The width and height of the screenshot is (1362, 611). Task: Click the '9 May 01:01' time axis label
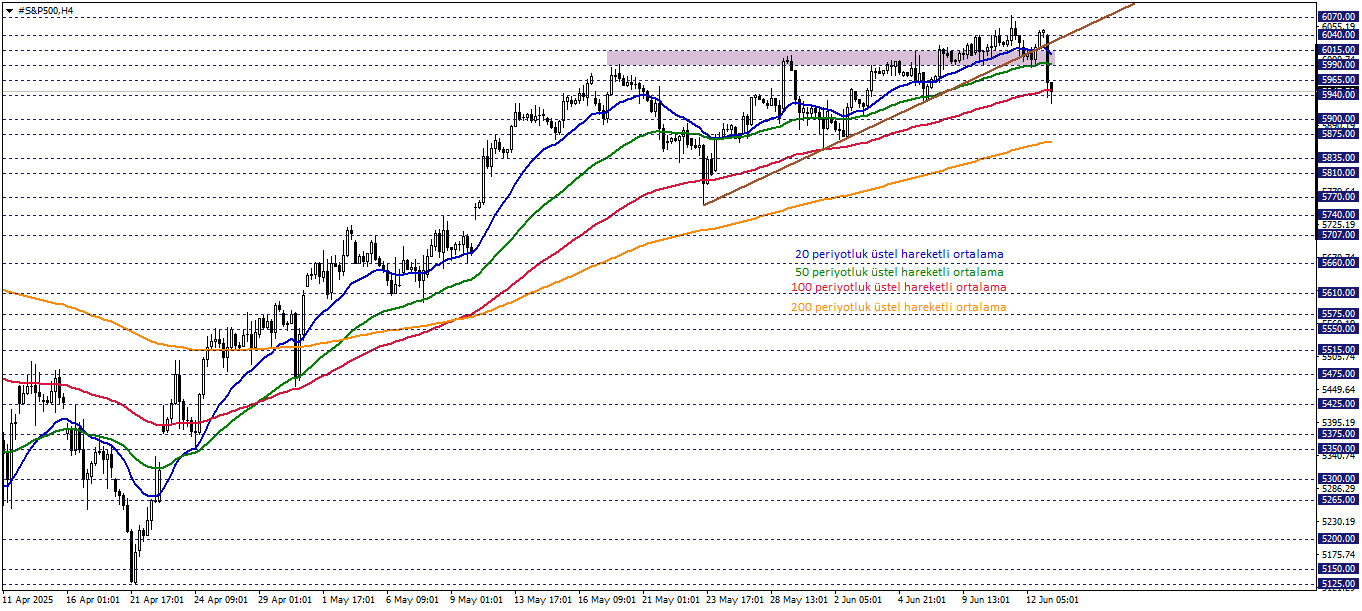477,600
